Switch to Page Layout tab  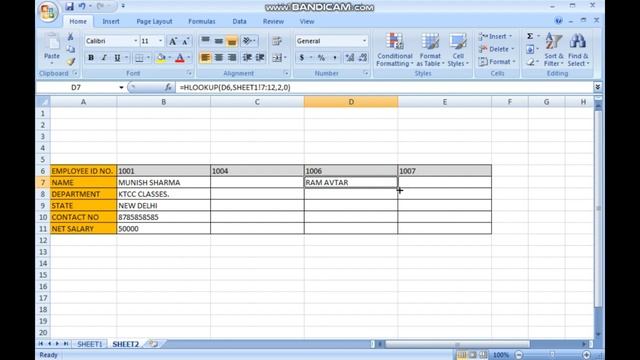tap(154, 21)
